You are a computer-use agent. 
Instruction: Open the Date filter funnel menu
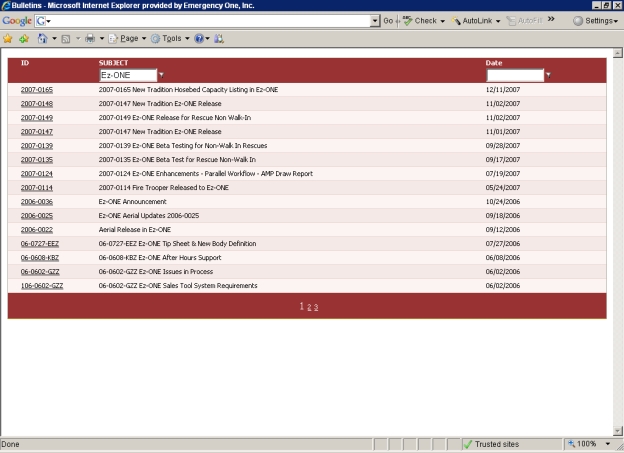(548, 75)
